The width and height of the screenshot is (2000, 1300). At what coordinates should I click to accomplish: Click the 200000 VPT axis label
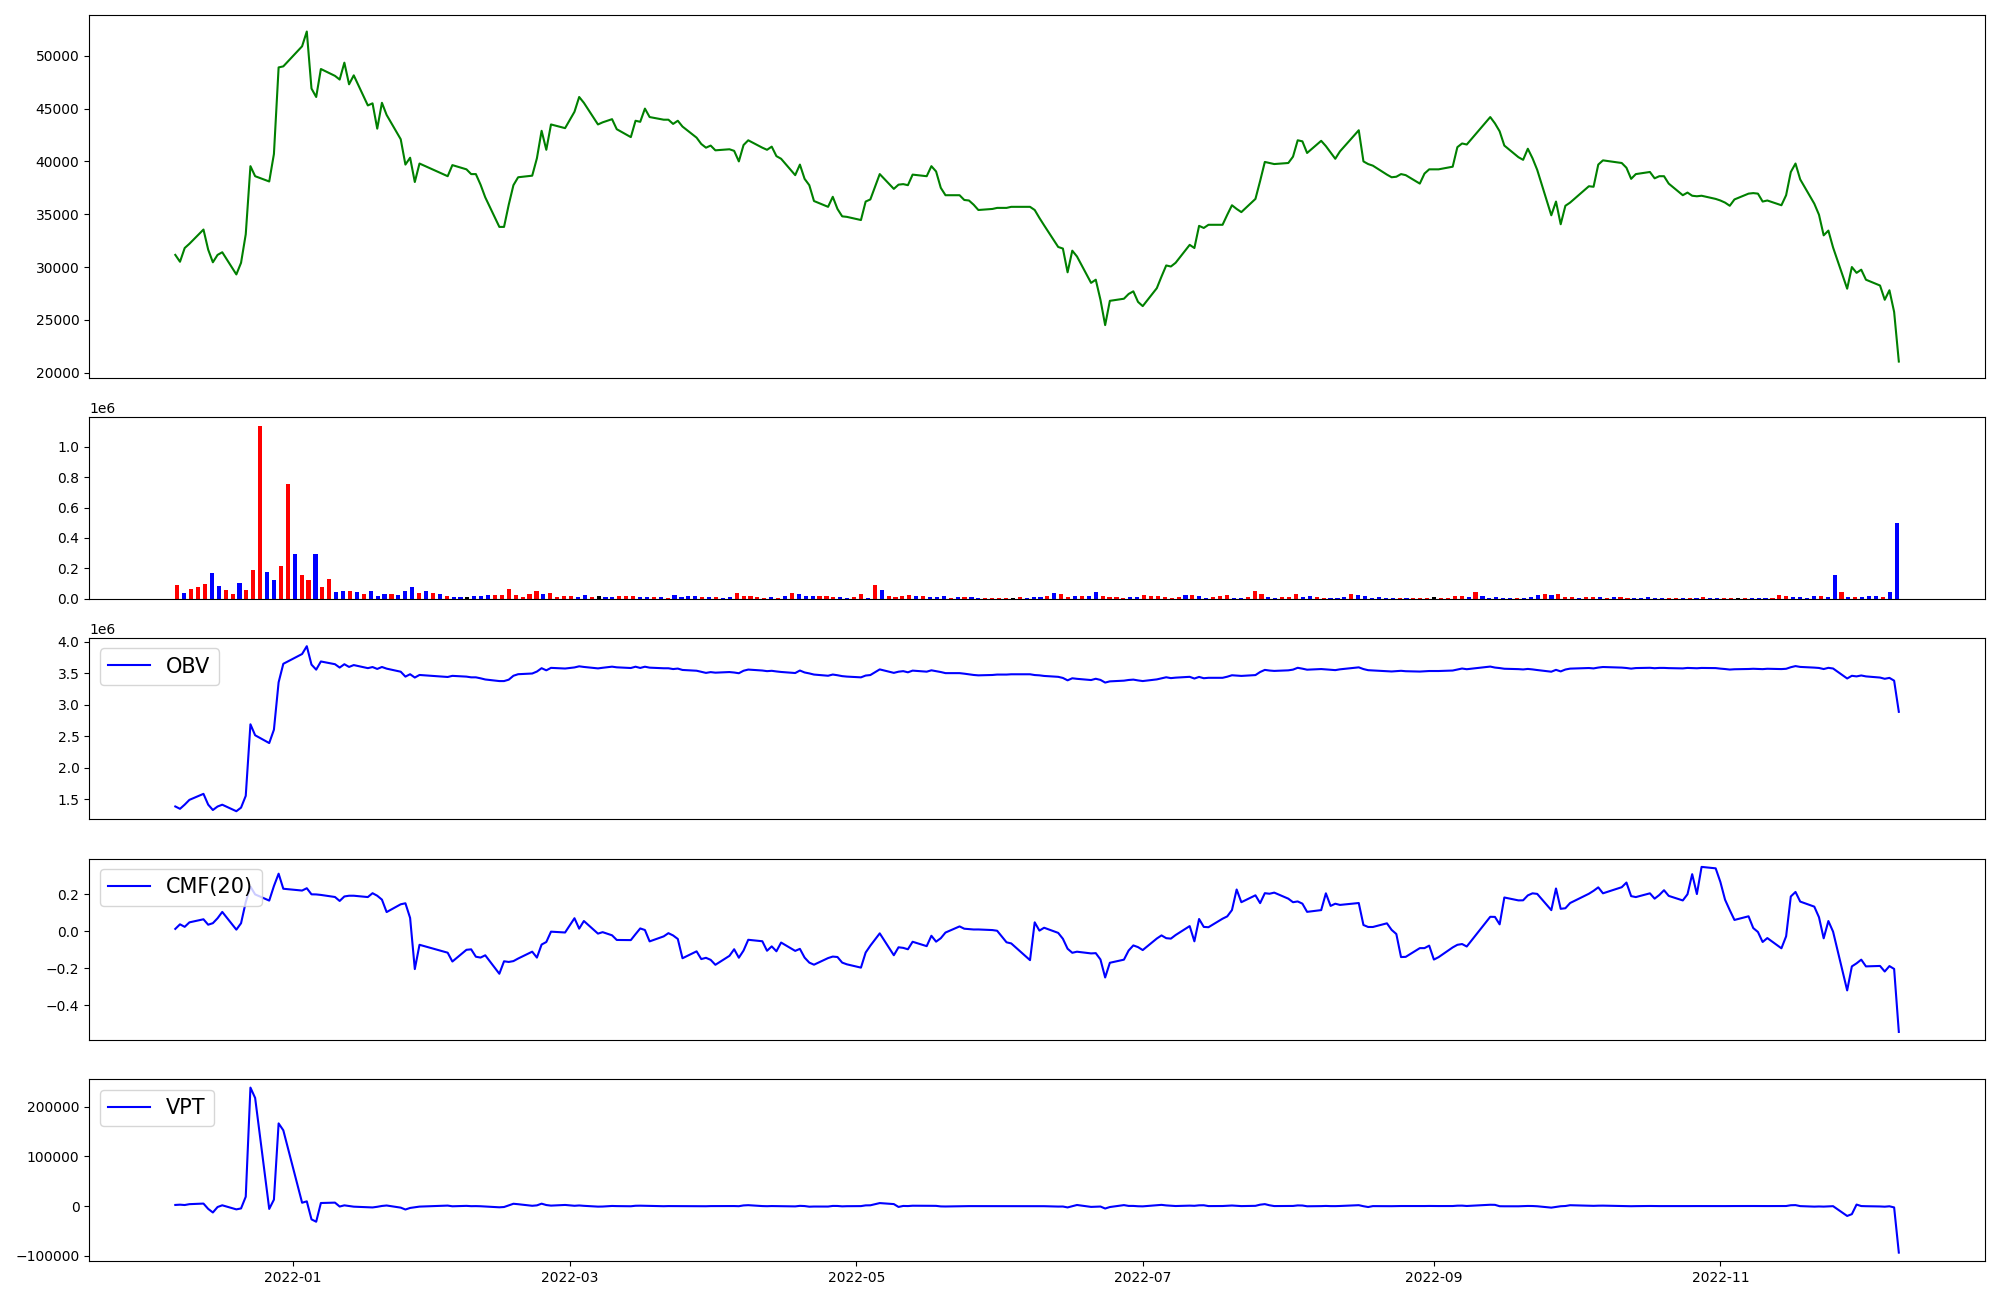(54, 1107)
